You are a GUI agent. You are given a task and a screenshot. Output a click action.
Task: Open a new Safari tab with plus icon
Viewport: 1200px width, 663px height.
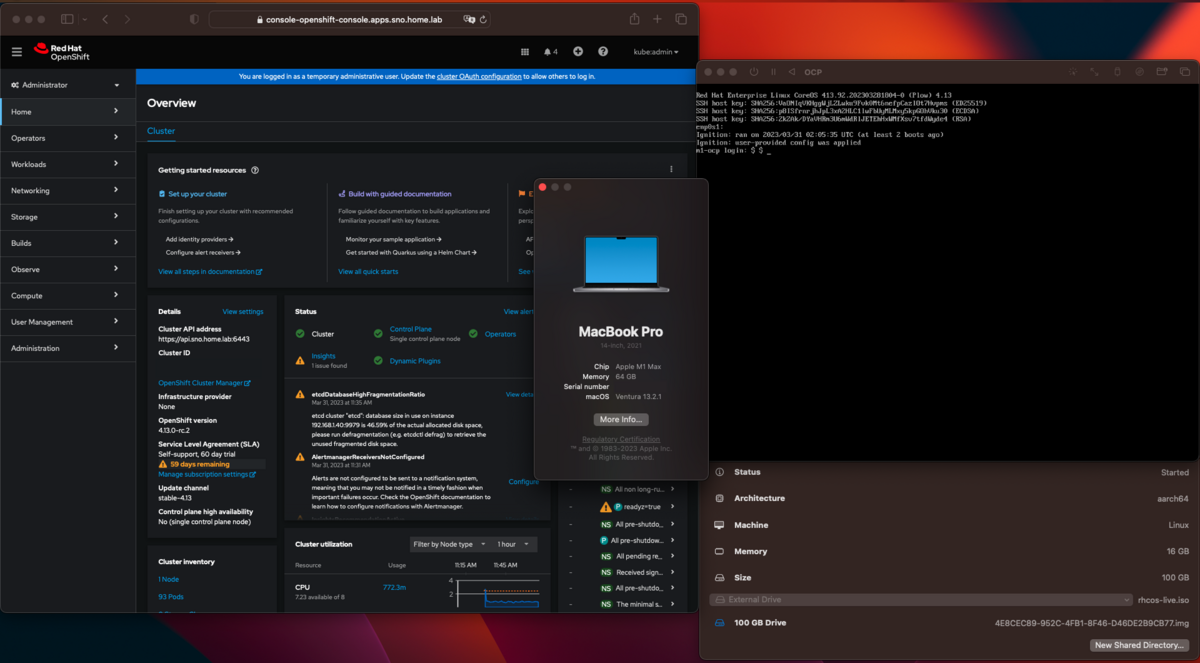(x=657, y=19)
